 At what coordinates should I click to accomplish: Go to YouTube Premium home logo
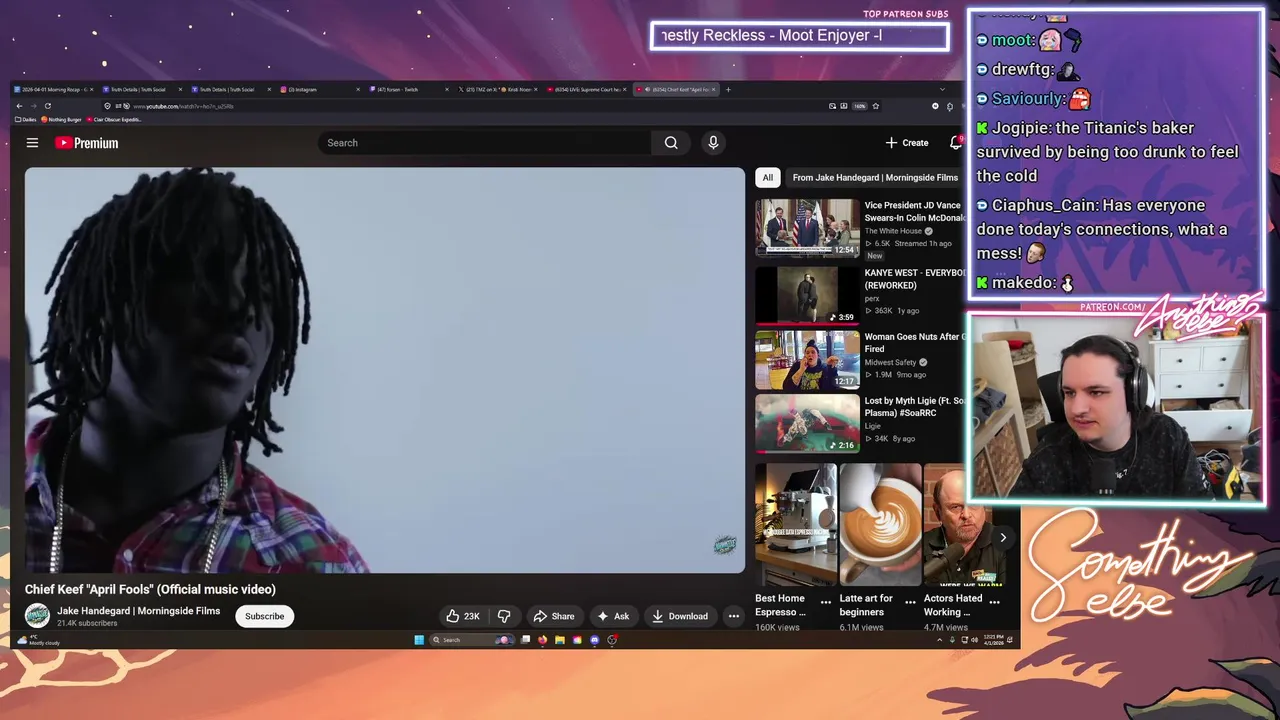point(87,143)
